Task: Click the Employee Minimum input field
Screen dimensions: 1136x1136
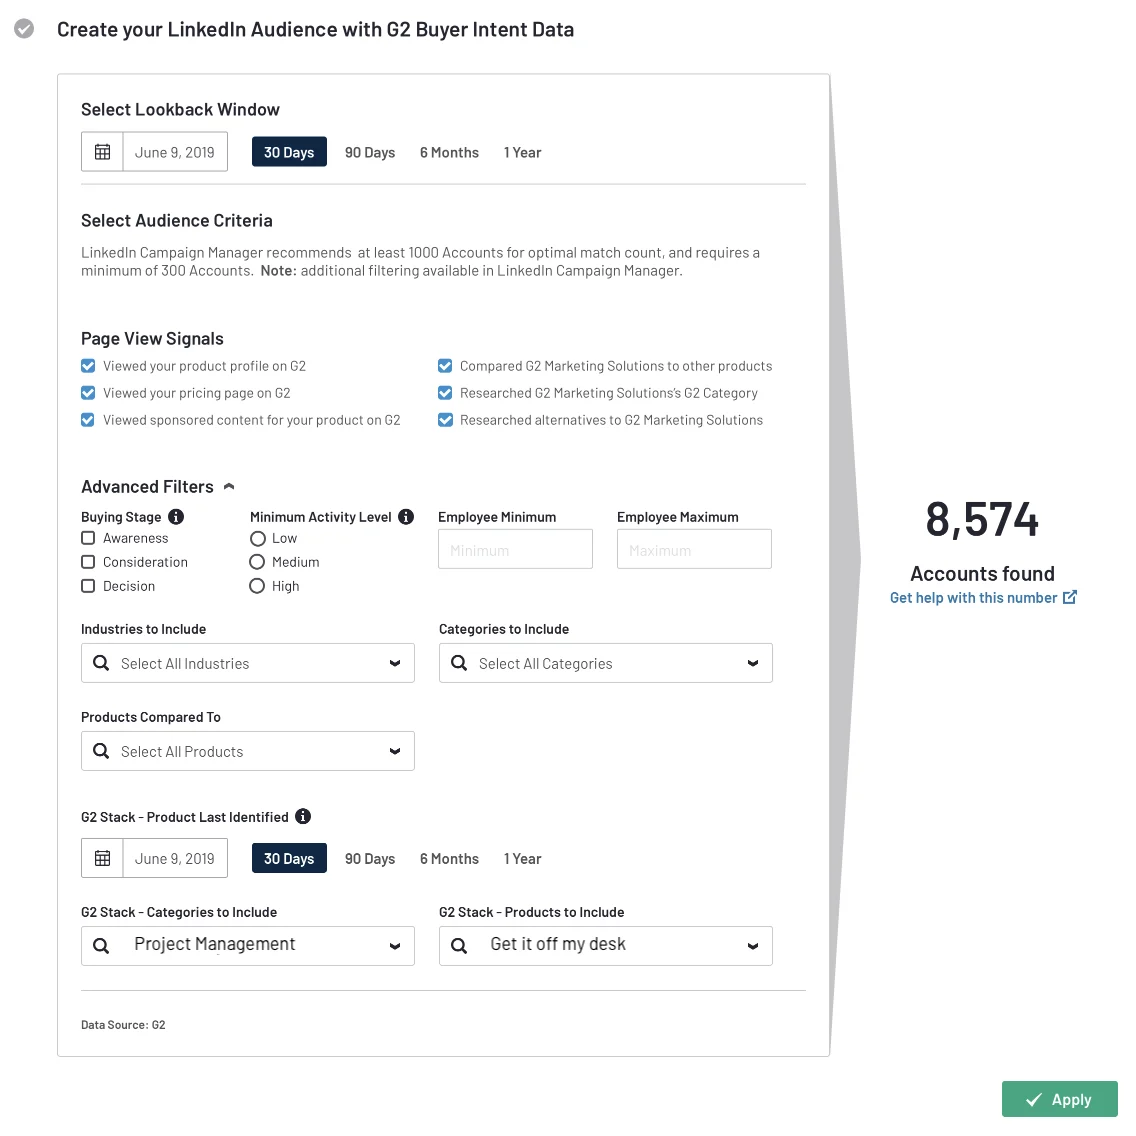Action: pyautogui.click(x=515, y=549)
